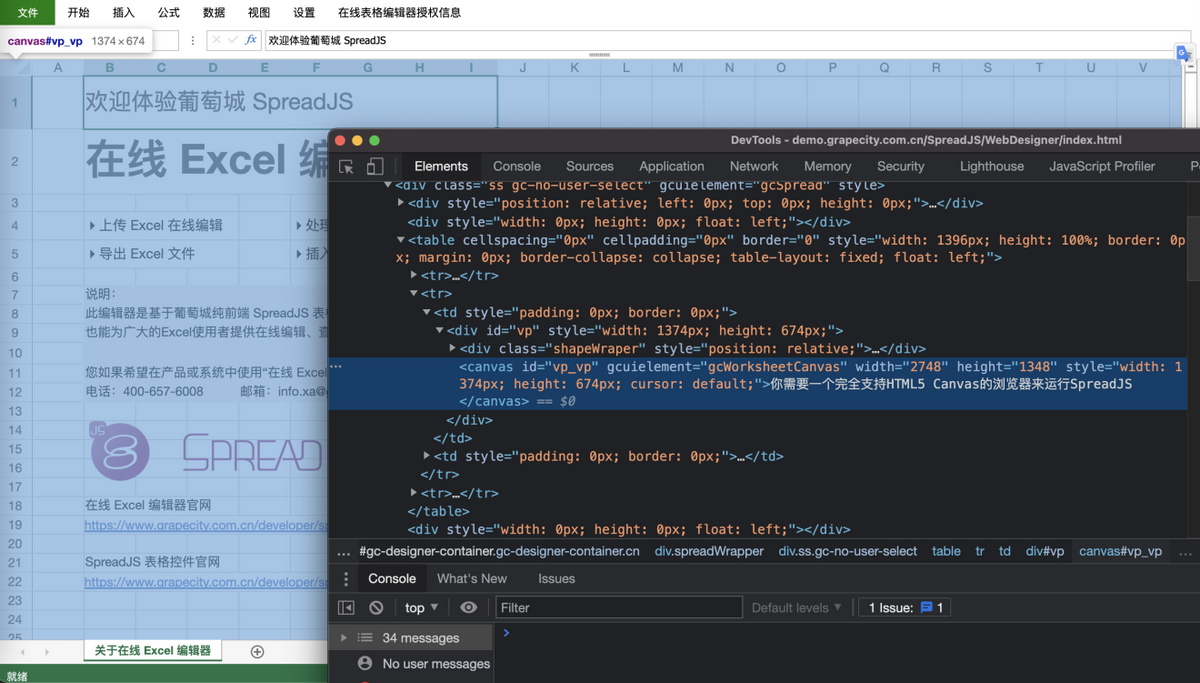Click breadcrumb table
This screenshot has height=683, width=1200.
[946, 551]
